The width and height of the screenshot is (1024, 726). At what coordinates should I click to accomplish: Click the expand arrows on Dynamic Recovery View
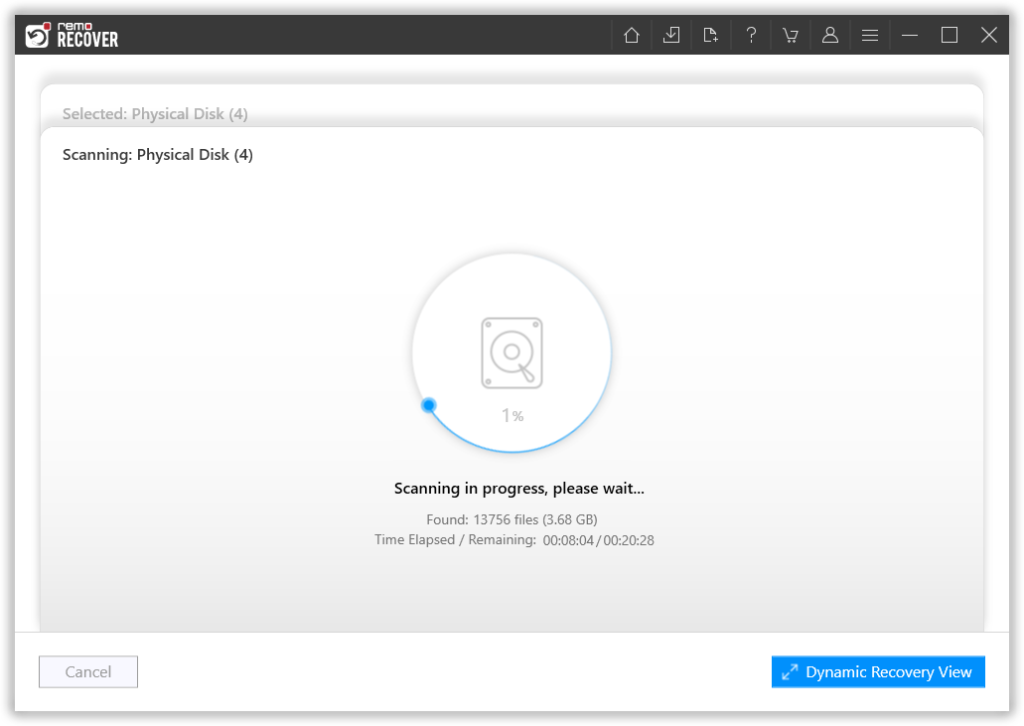[x=792, y=671]
